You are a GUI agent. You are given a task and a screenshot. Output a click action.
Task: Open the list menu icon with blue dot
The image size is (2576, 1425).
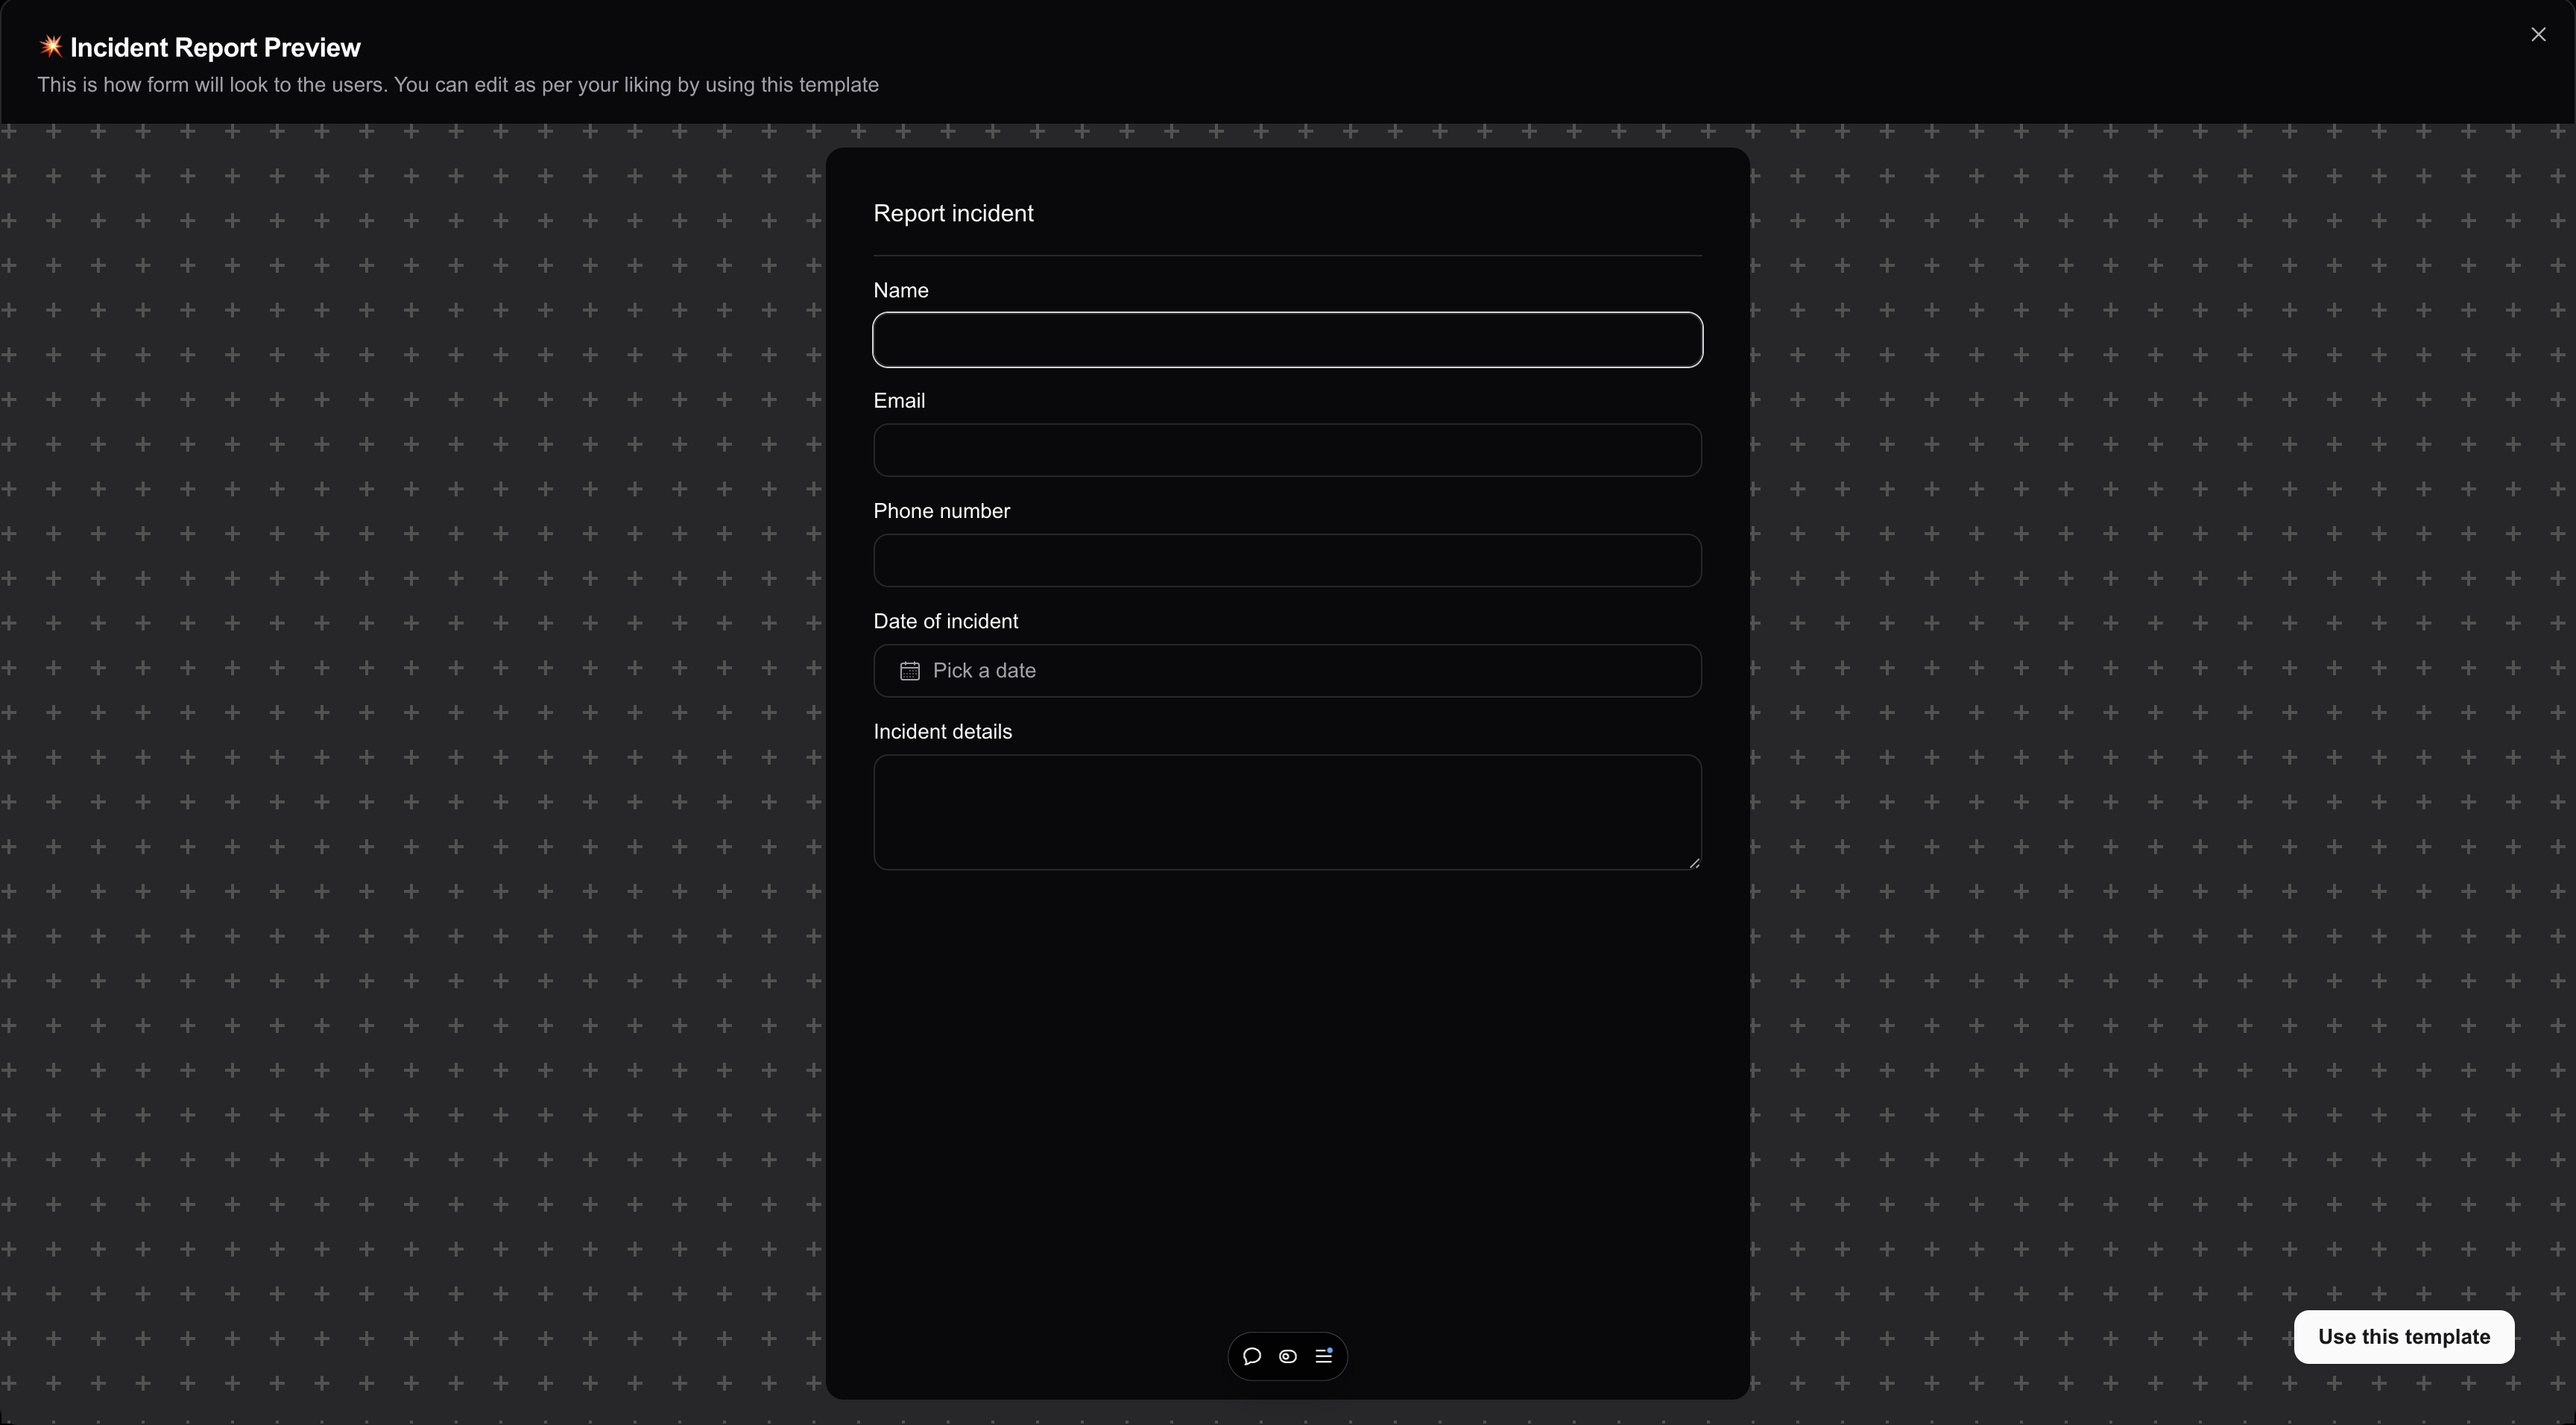click(x=1324, y=1356)
